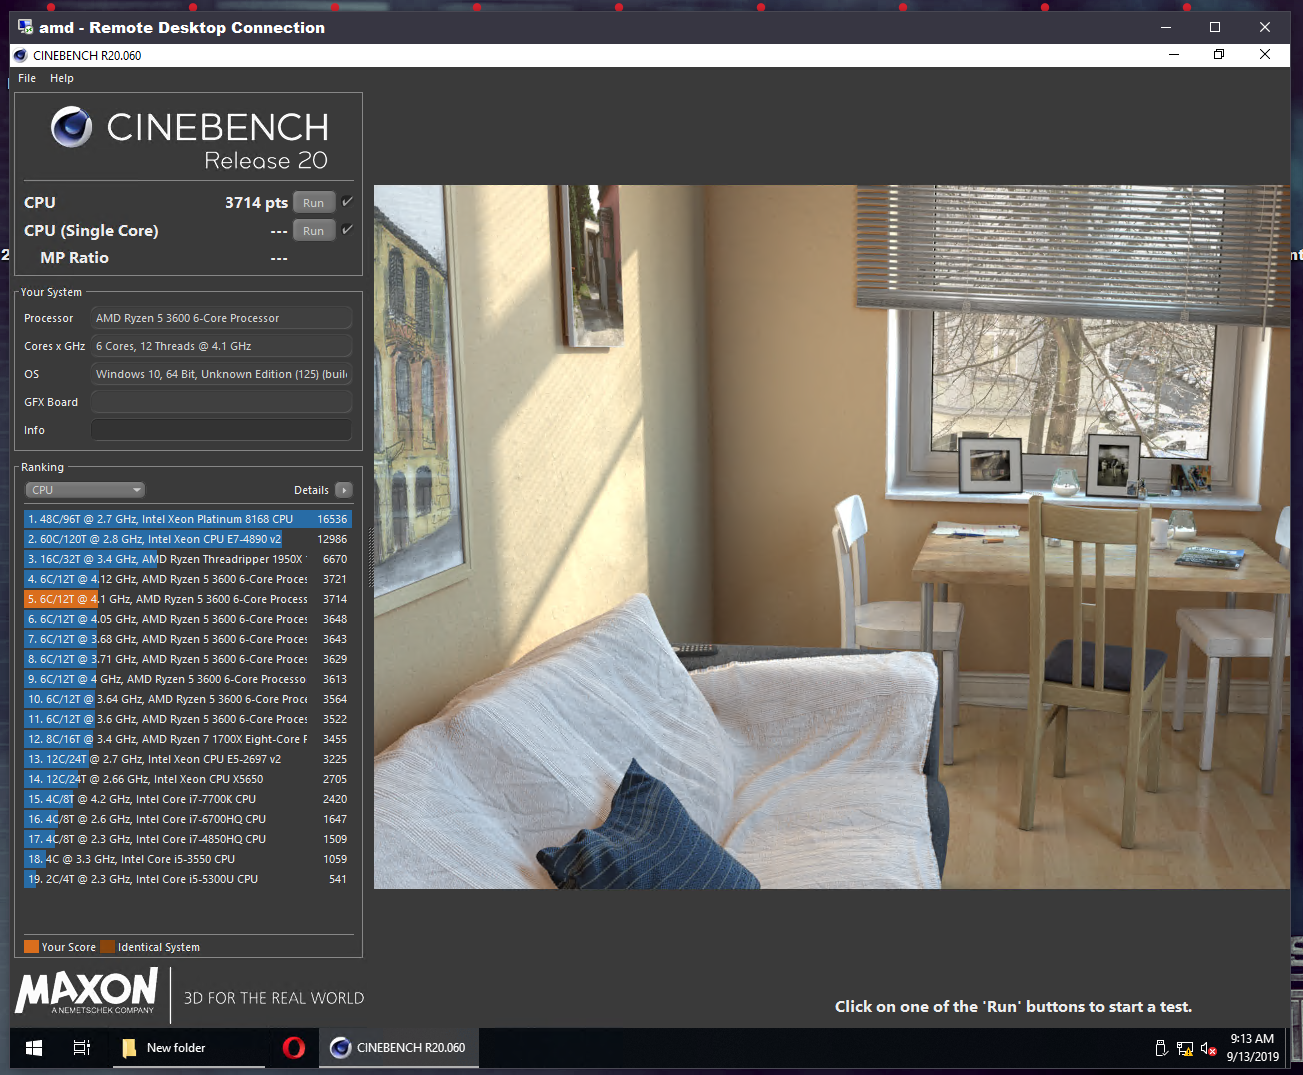Select the Core i7-7700K ranking row
Viewport: 1303px width, 1075px height.
[188, 799]
